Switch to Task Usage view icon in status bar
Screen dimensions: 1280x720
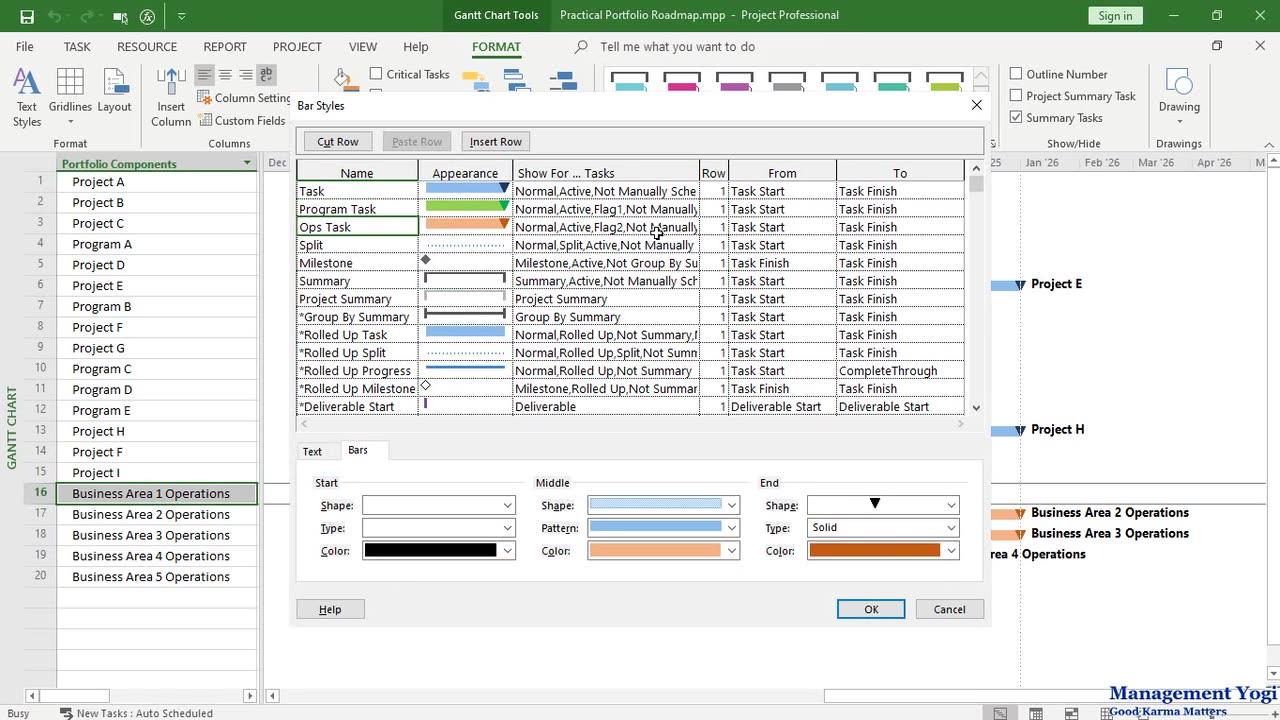1036,713
